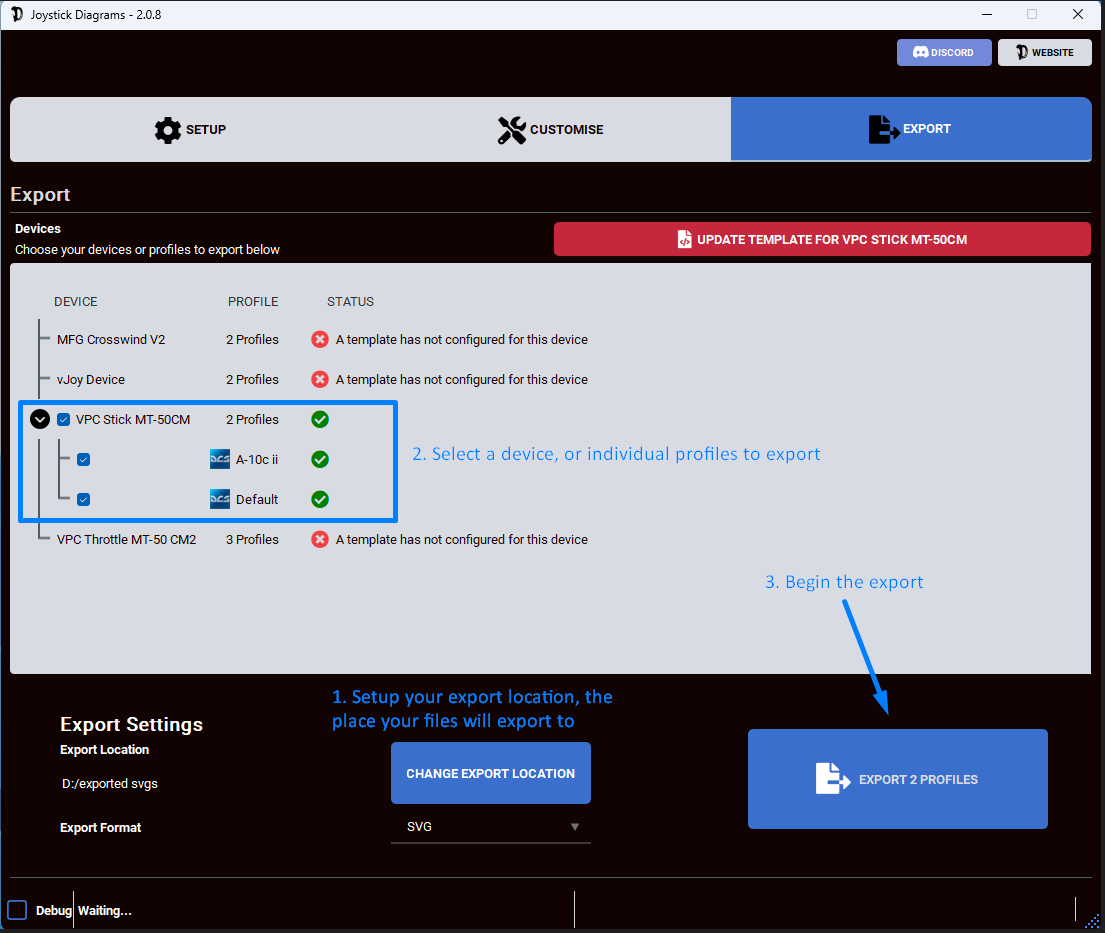This screenshot has height=933, width=1105.
Task: Click the VPC Stick MT-50CM device name
Action: 133,419
